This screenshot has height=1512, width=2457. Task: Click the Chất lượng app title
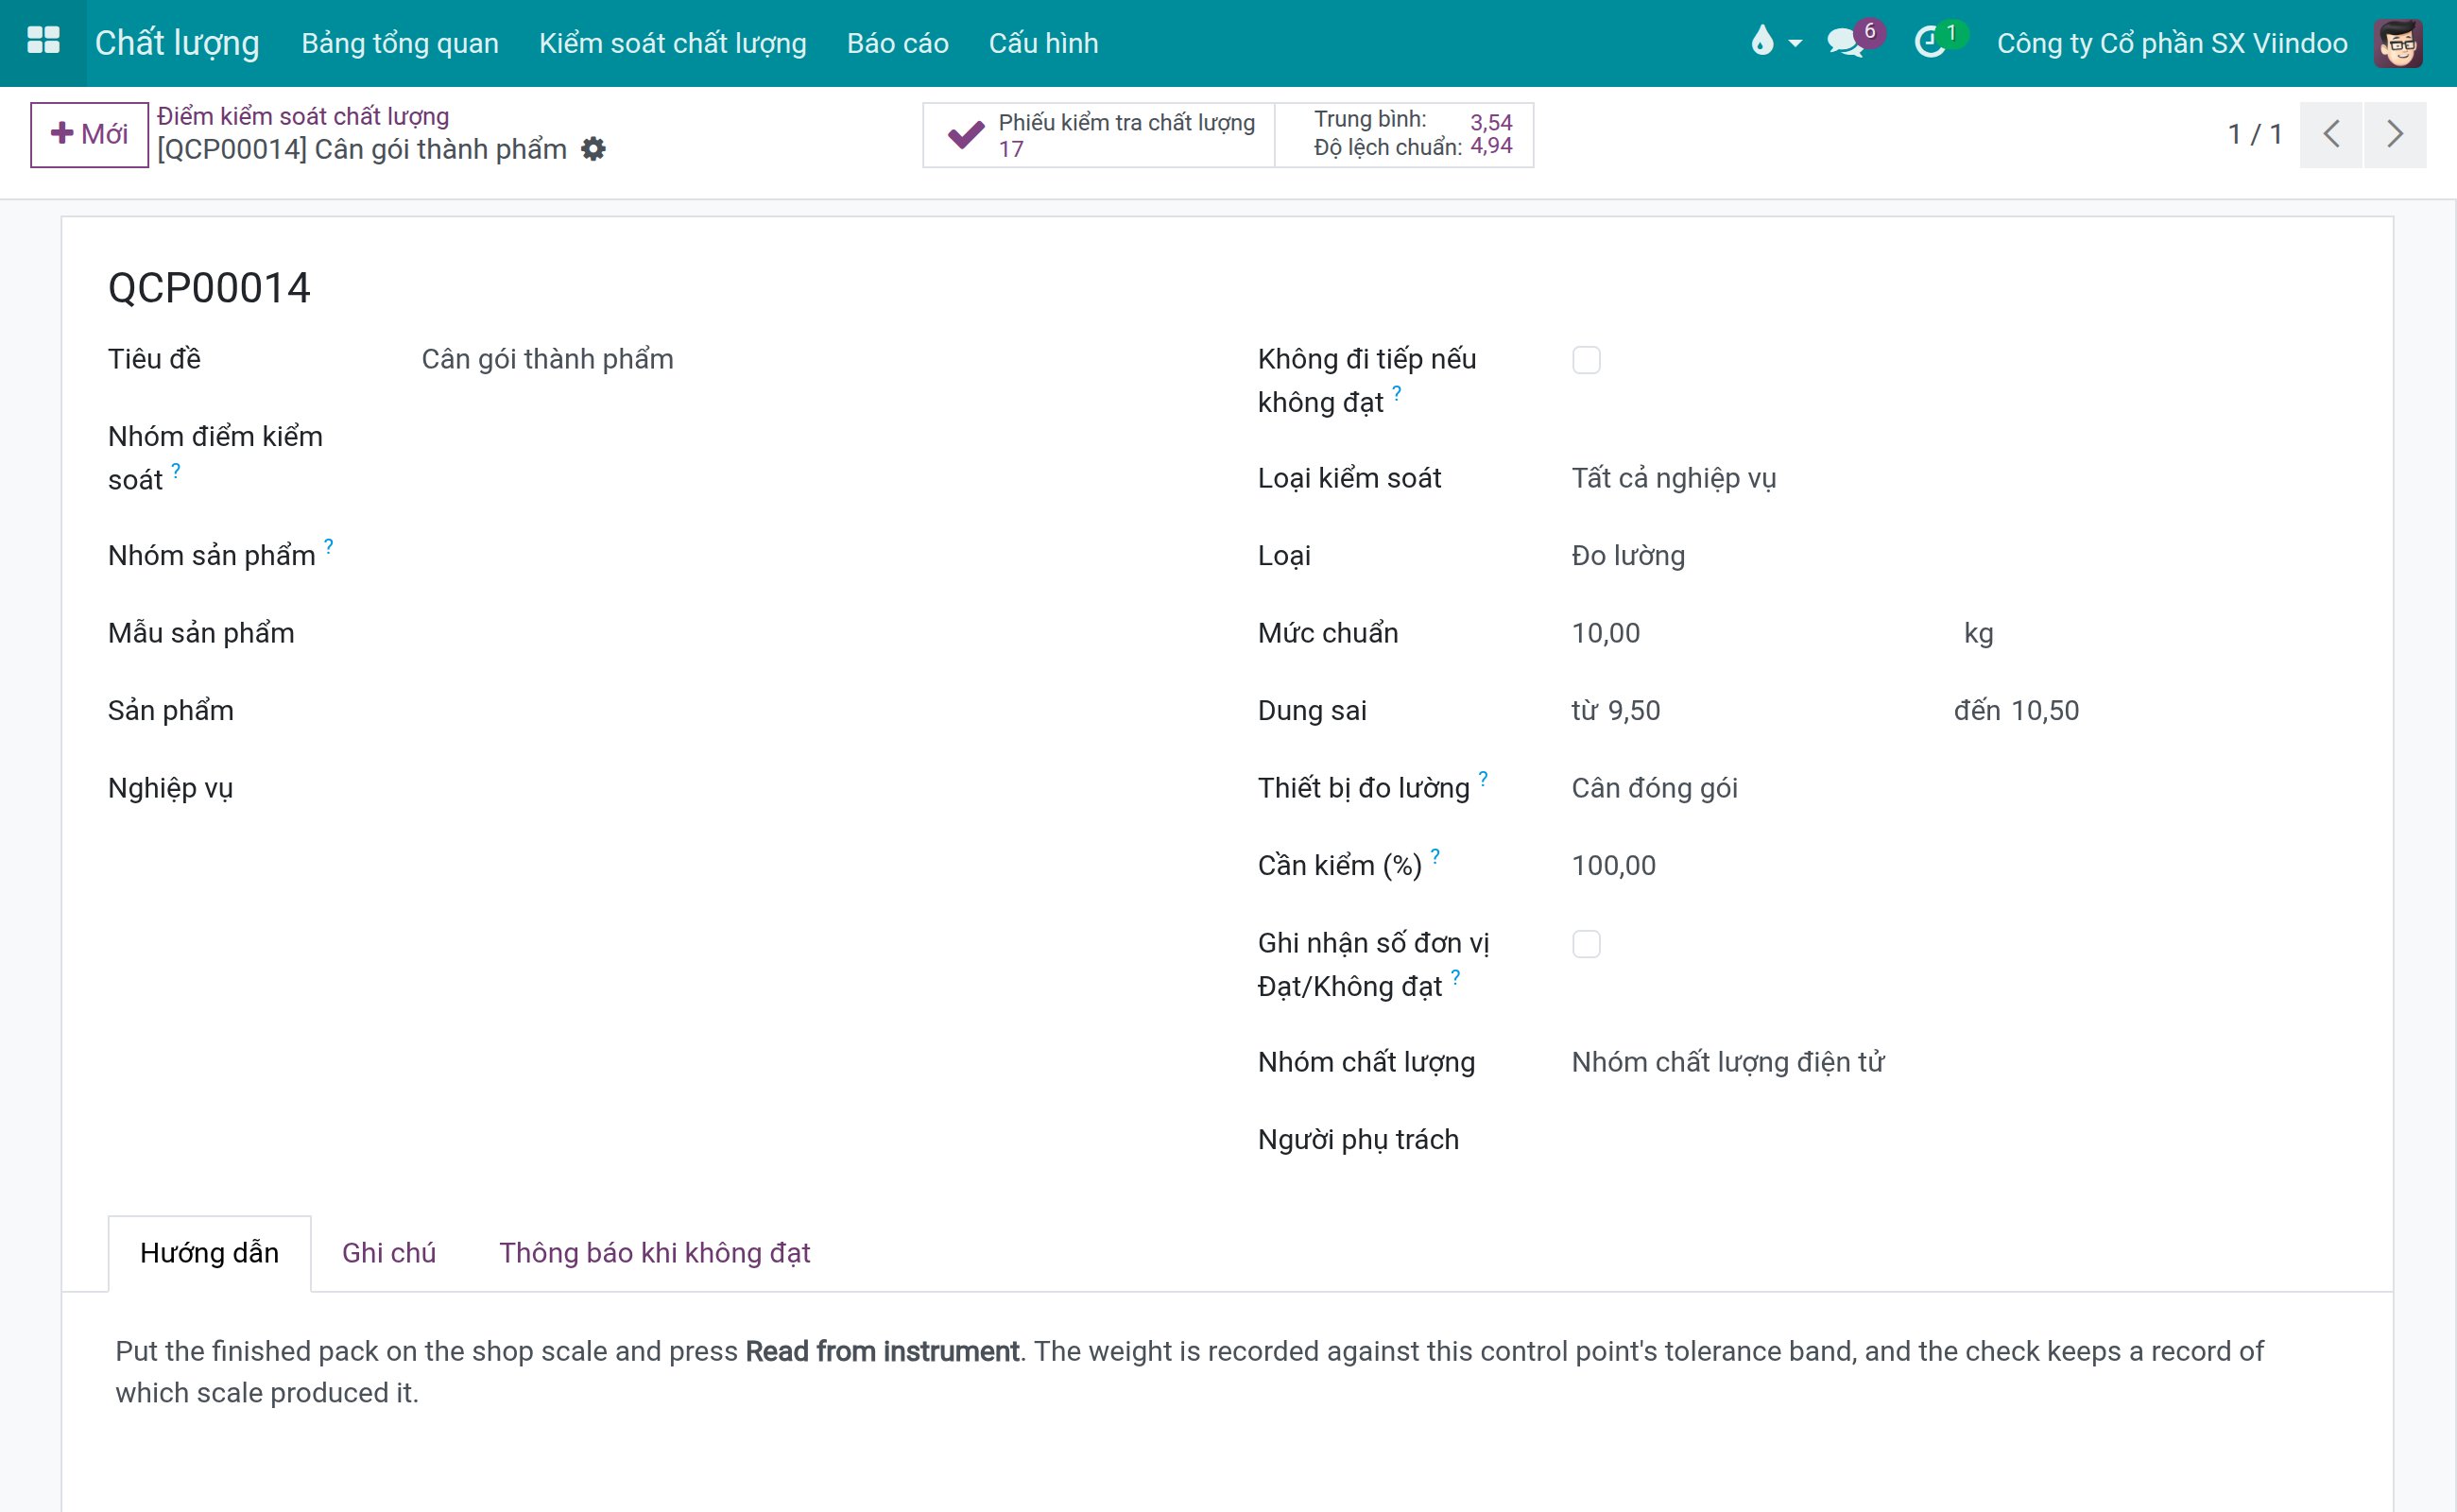point(177,43)
